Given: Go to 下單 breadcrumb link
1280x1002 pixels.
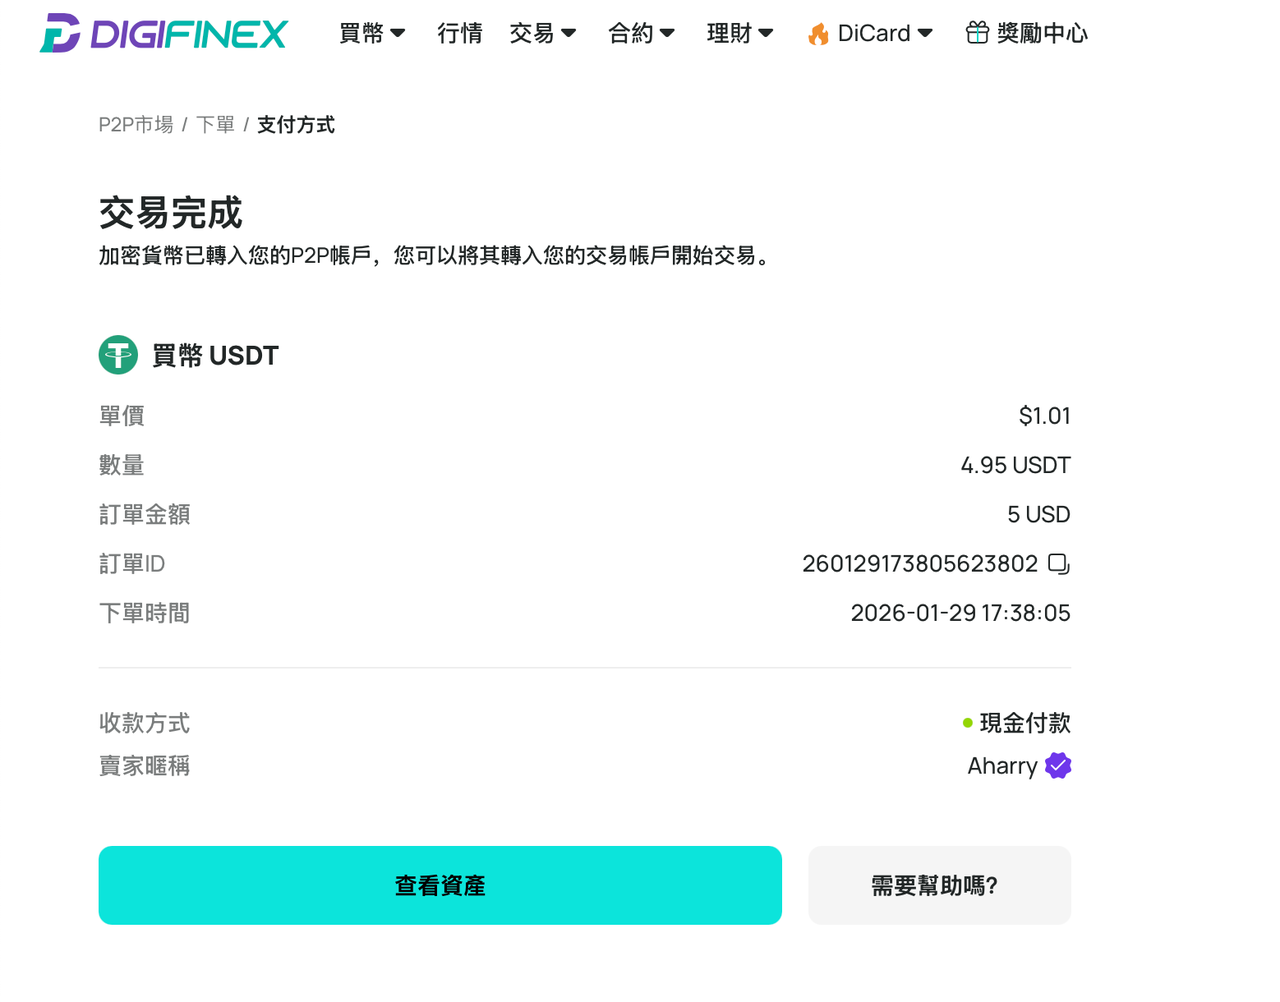Looking at the screenshot, I should pyautogui.click(x=215, y=125).
